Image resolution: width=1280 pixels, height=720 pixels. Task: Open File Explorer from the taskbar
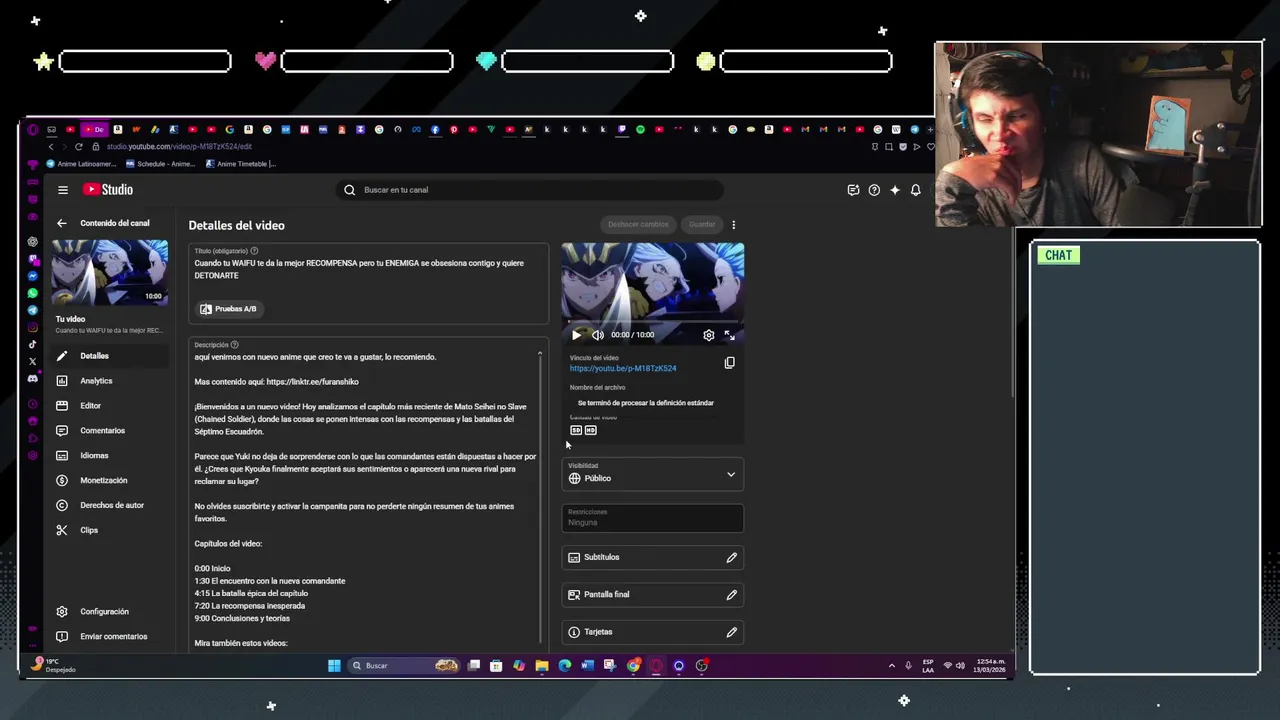point(541,666)
